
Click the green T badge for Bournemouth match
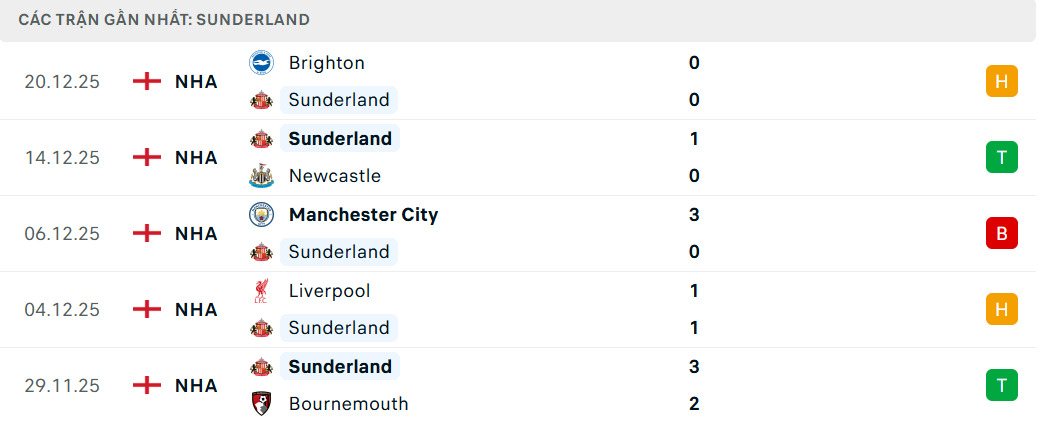coord(1001,385)
